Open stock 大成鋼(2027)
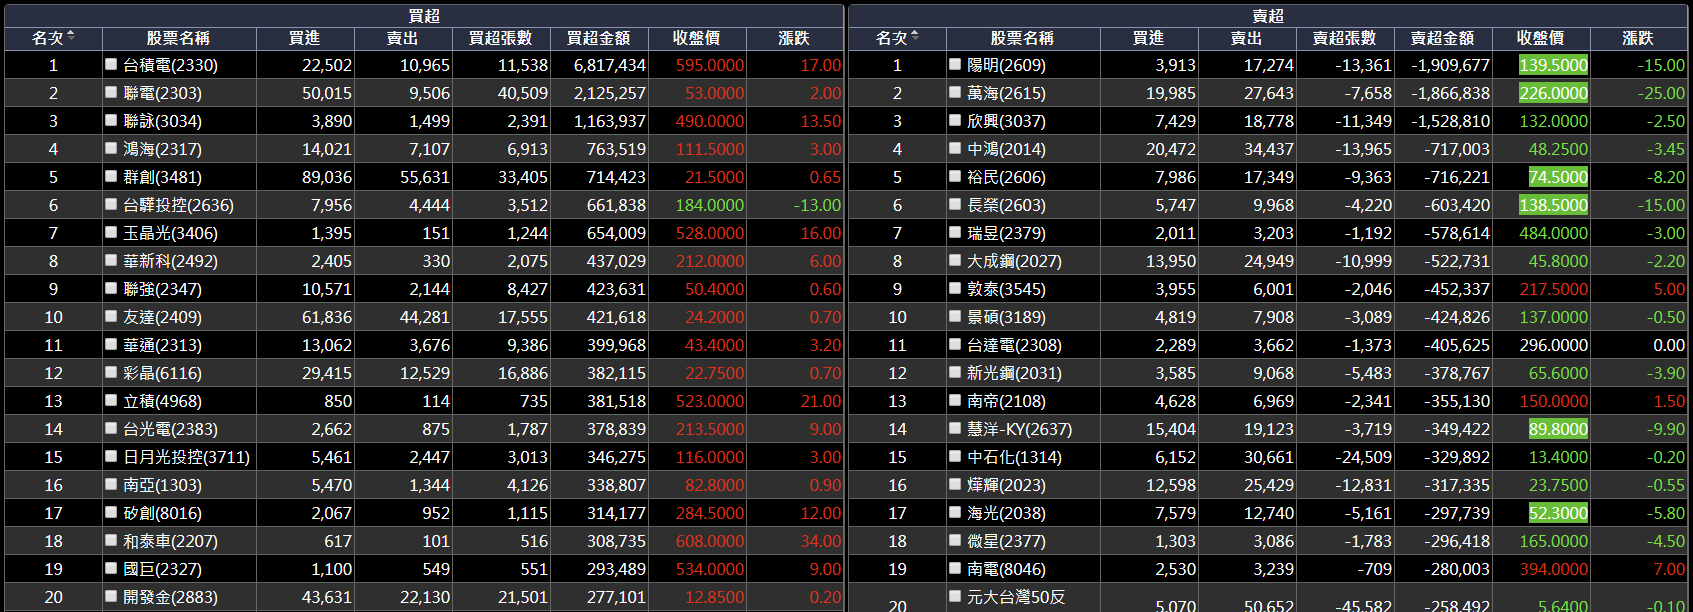 pos(1014,261)
